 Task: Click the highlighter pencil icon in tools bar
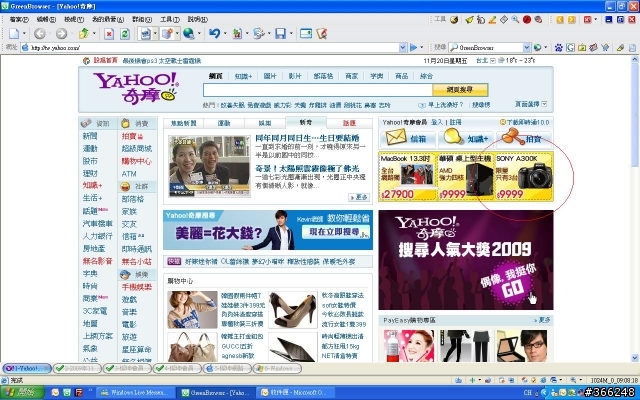point(492,19)
